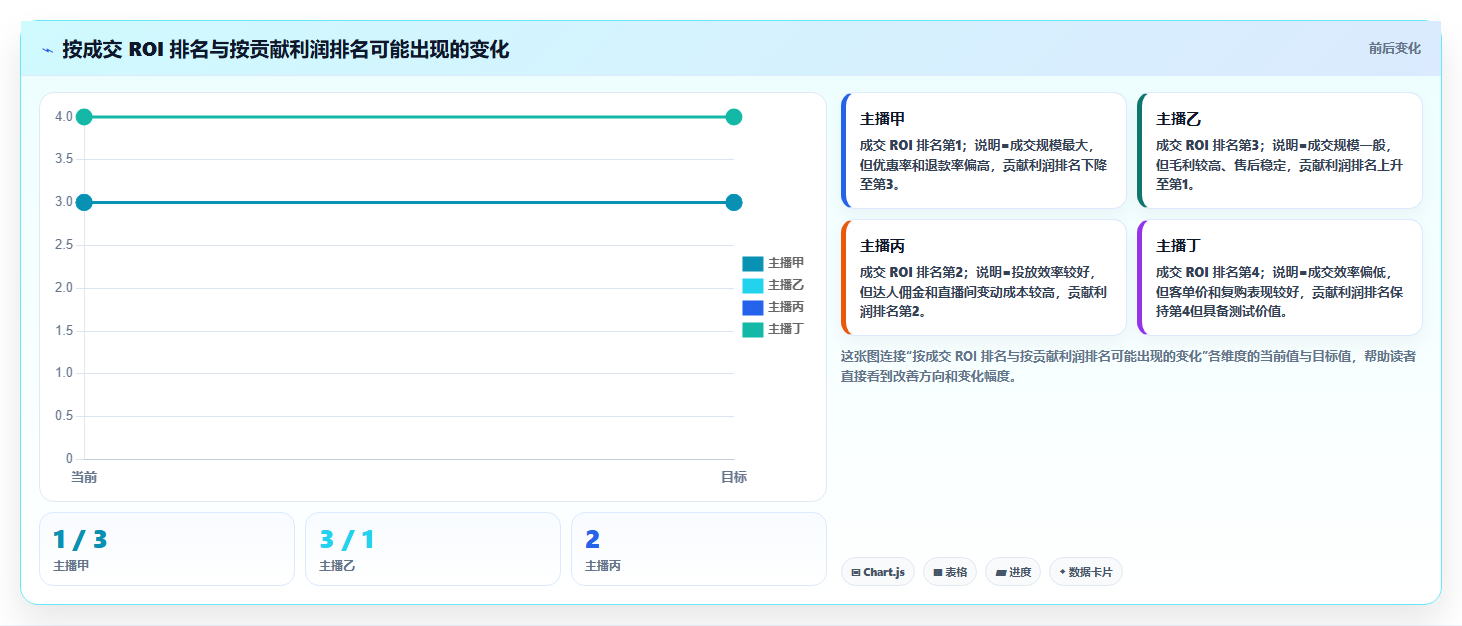Click the chart explanation paragraph starting 这张图连接
This screenshot has width=1462, height=626.
point(1128,366)
